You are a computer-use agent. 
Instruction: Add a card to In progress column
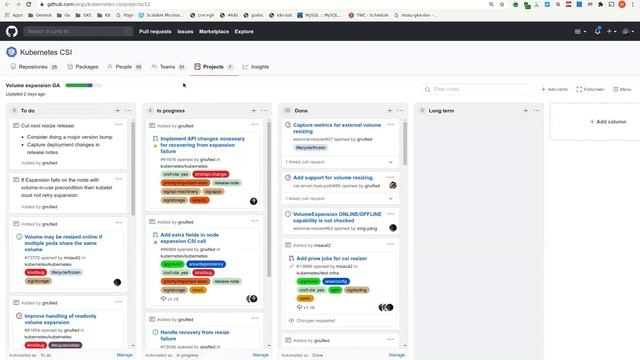pos(253,111)
